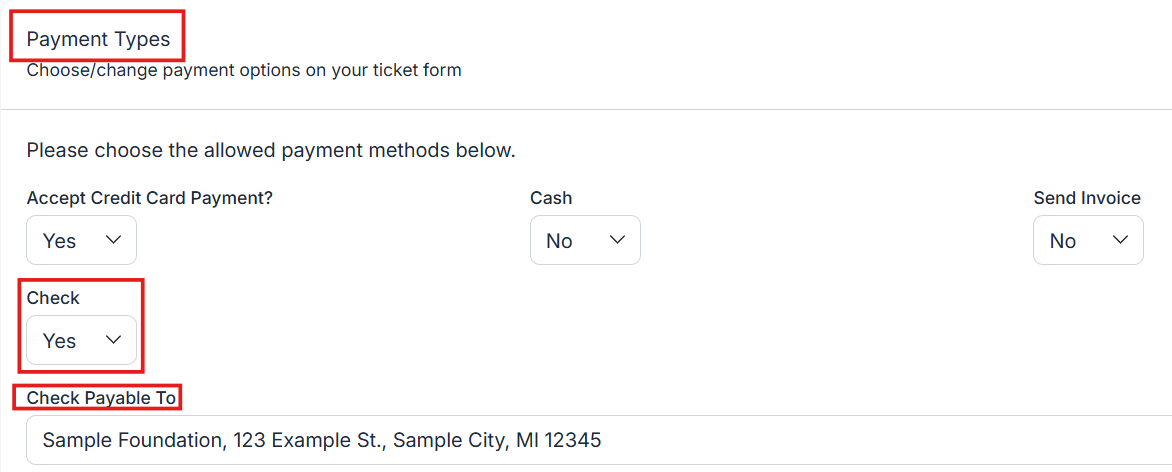Open the Accept Credit Card Payment dropdown
Image resolution: width=1172 pixels, height=472 pixels.
coord(81,240)
